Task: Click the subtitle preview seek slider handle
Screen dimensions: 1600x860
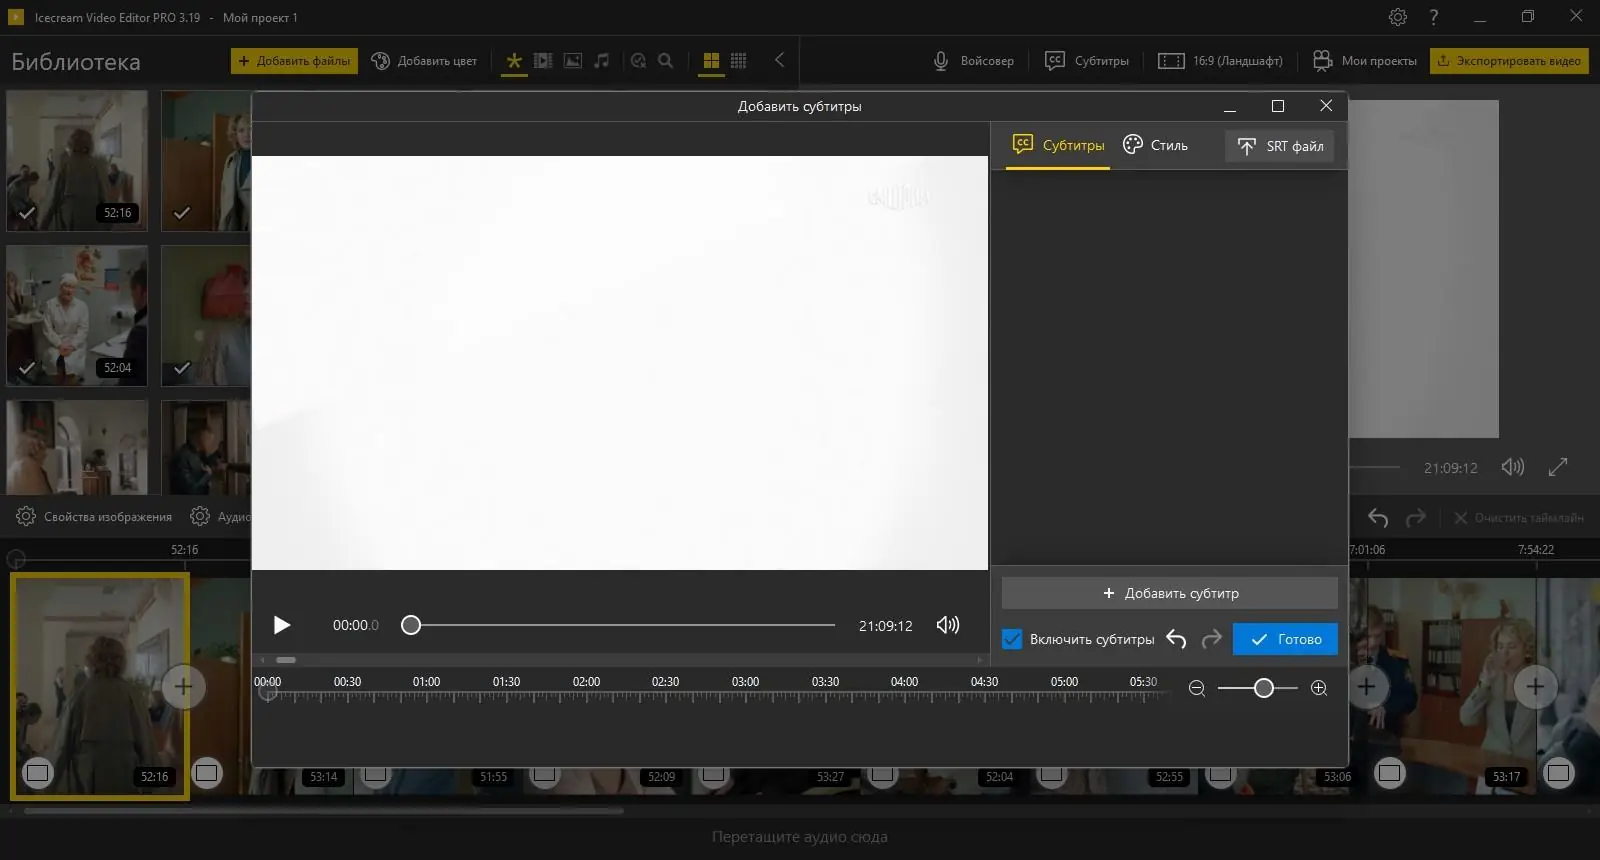Action: (x=411, y=625)
